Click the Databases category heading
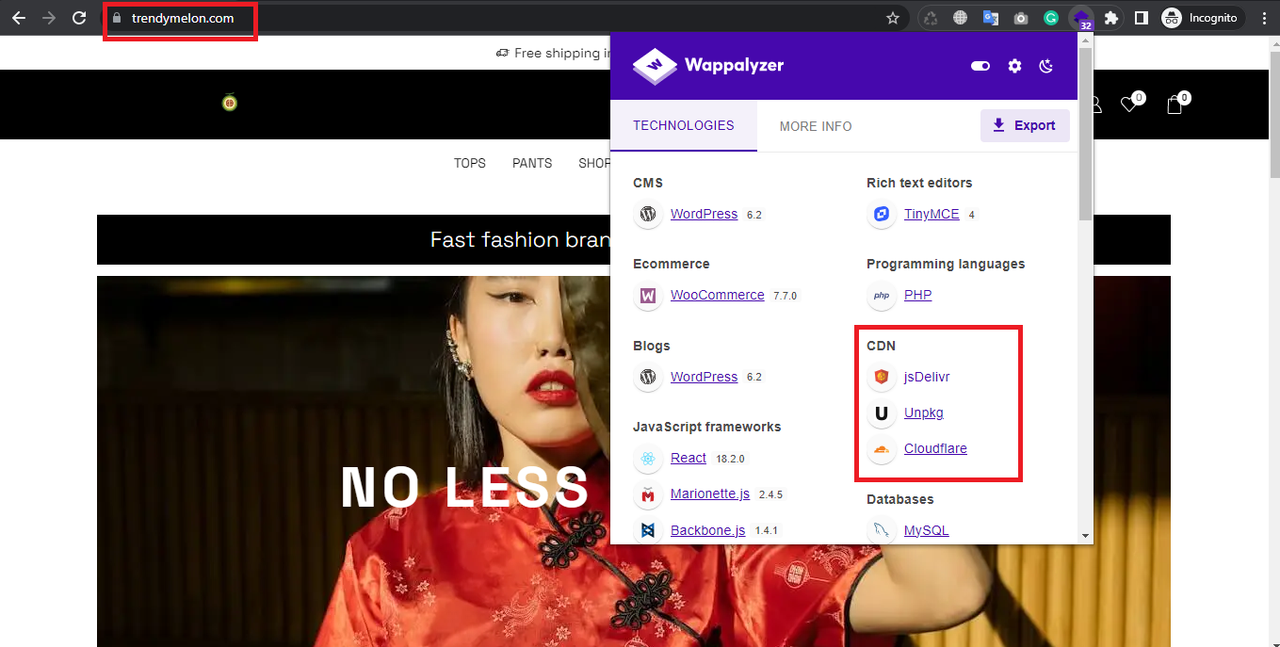 (x=900, y=499)
